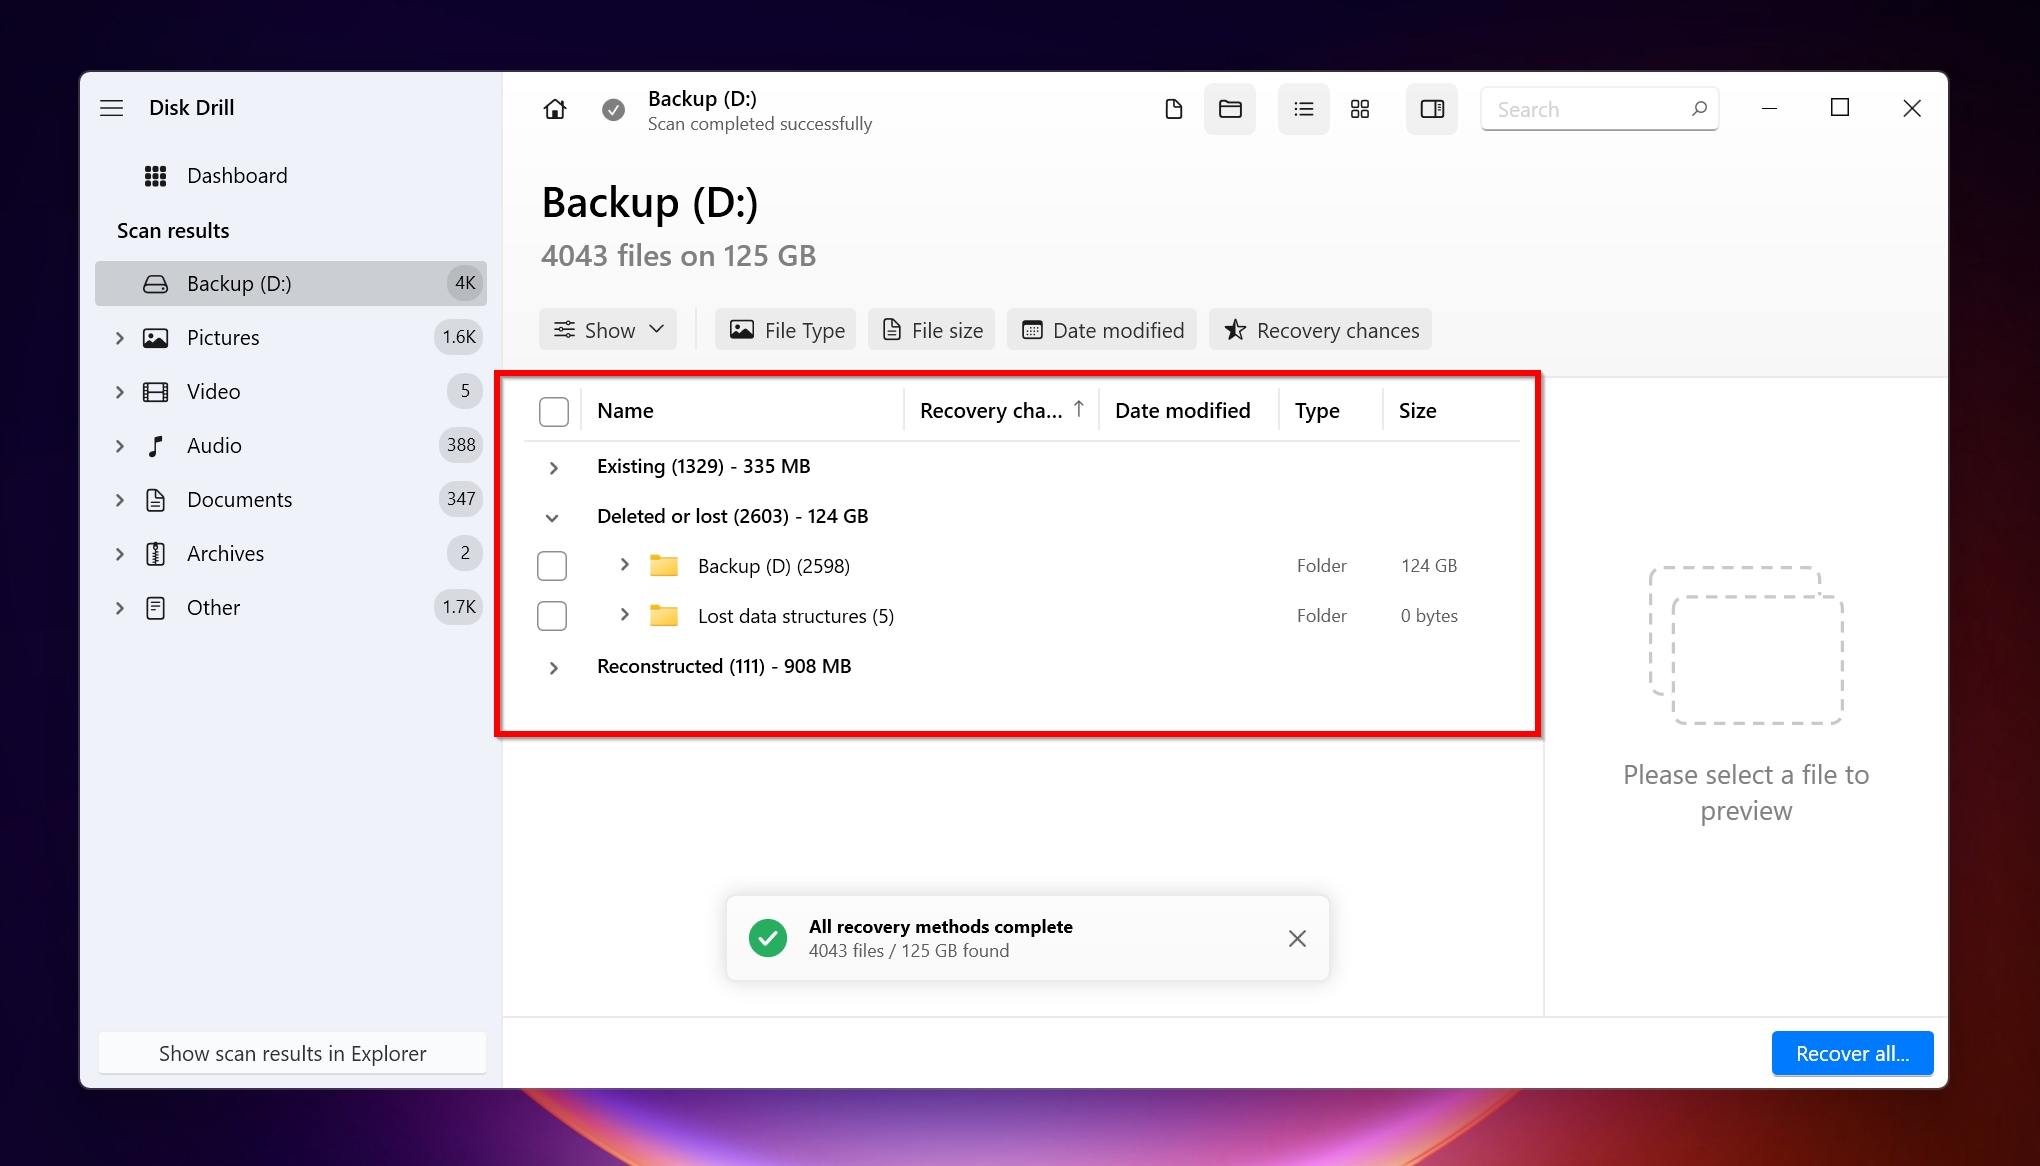Select Backup (D:) in scan results
The image size is (2040, 1166).
click(x=291, y=284)
